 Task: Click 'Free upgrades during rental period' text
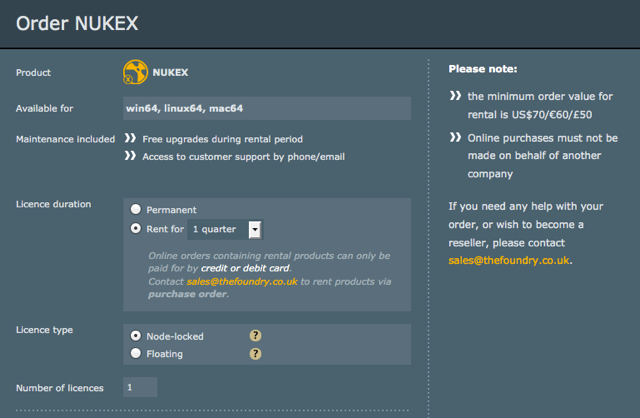click(222, 139)
